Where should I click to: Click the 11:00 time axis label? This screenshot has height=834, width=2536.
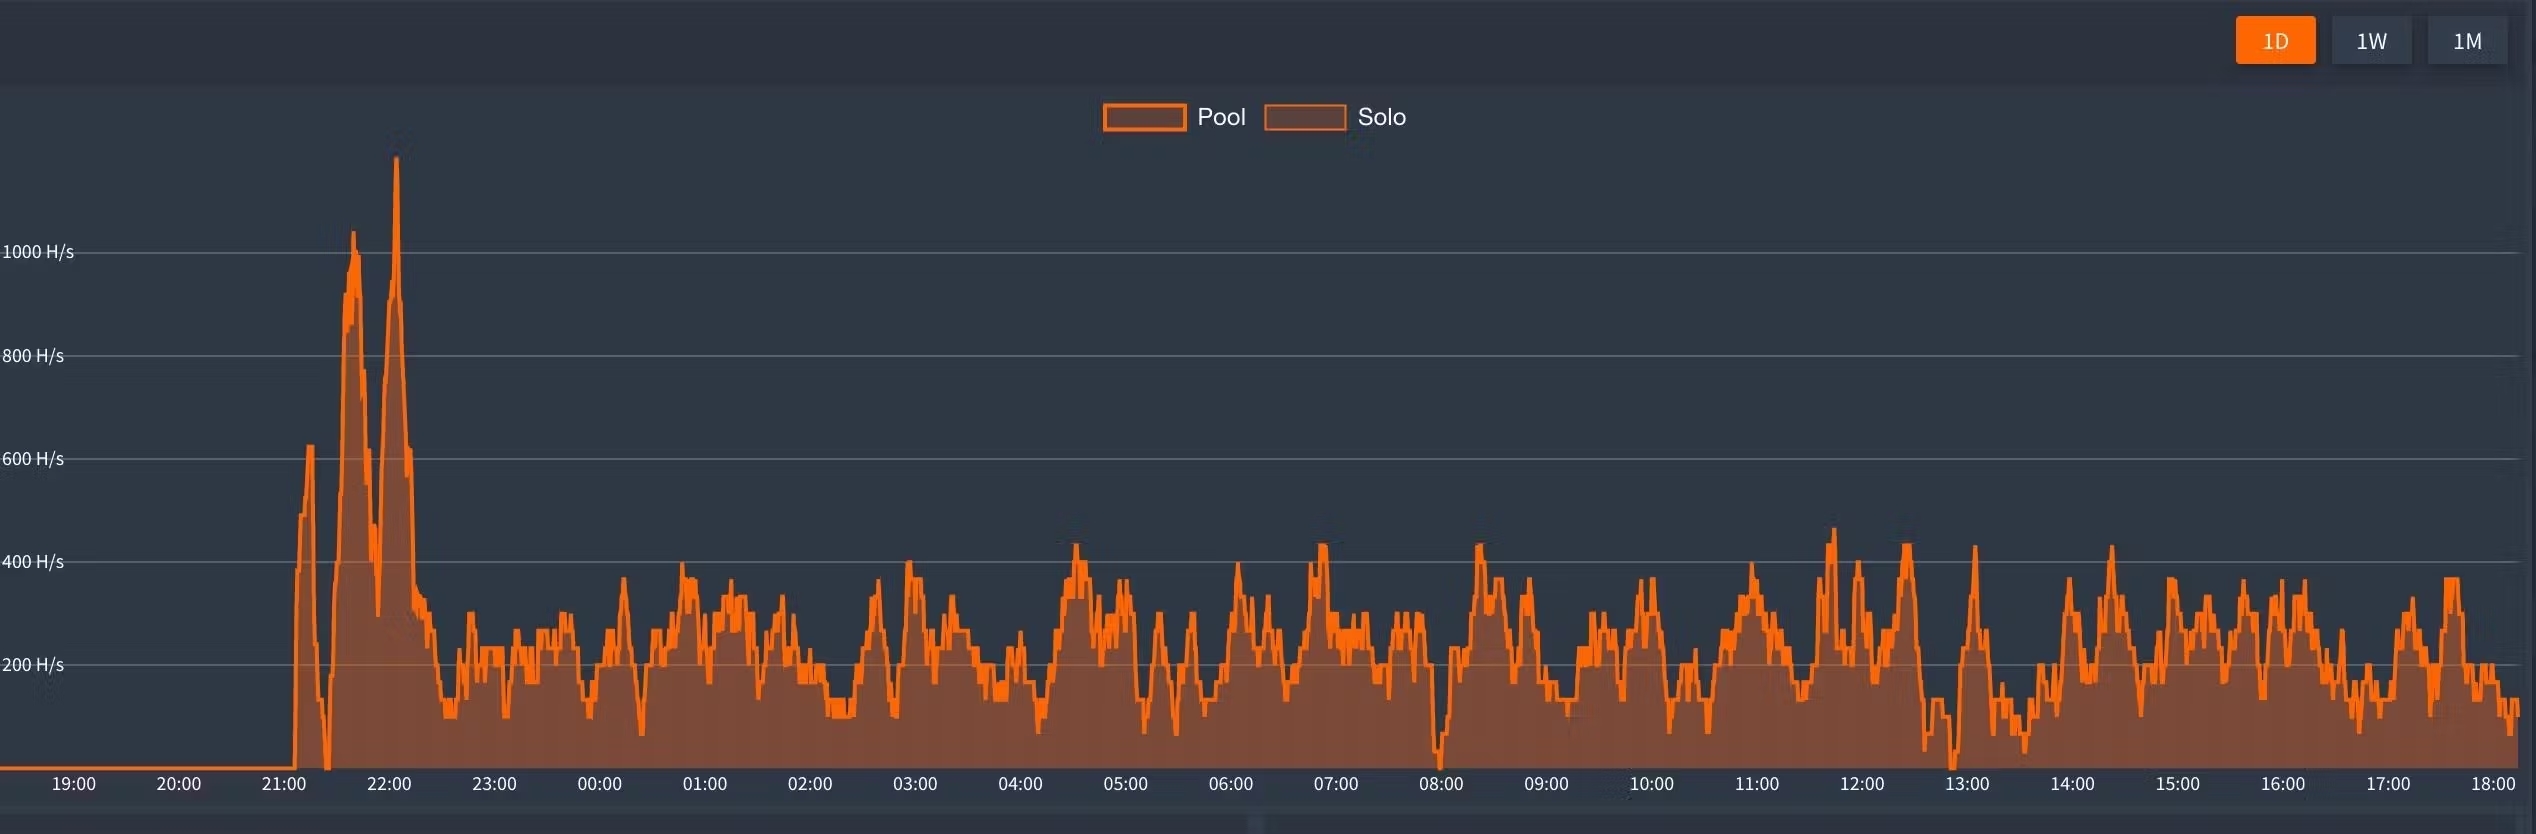click(x=1757, y=784)
